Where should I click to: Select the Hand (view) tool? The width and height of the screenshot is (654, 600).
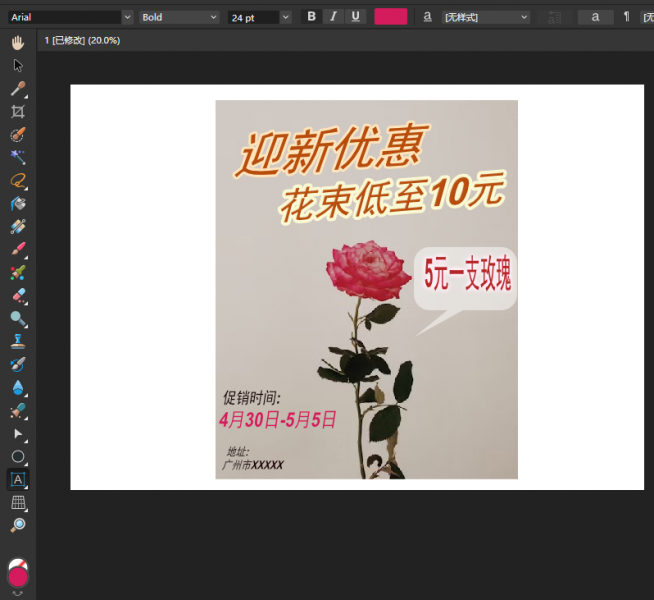pyautogui.click(x=18, y=42)
